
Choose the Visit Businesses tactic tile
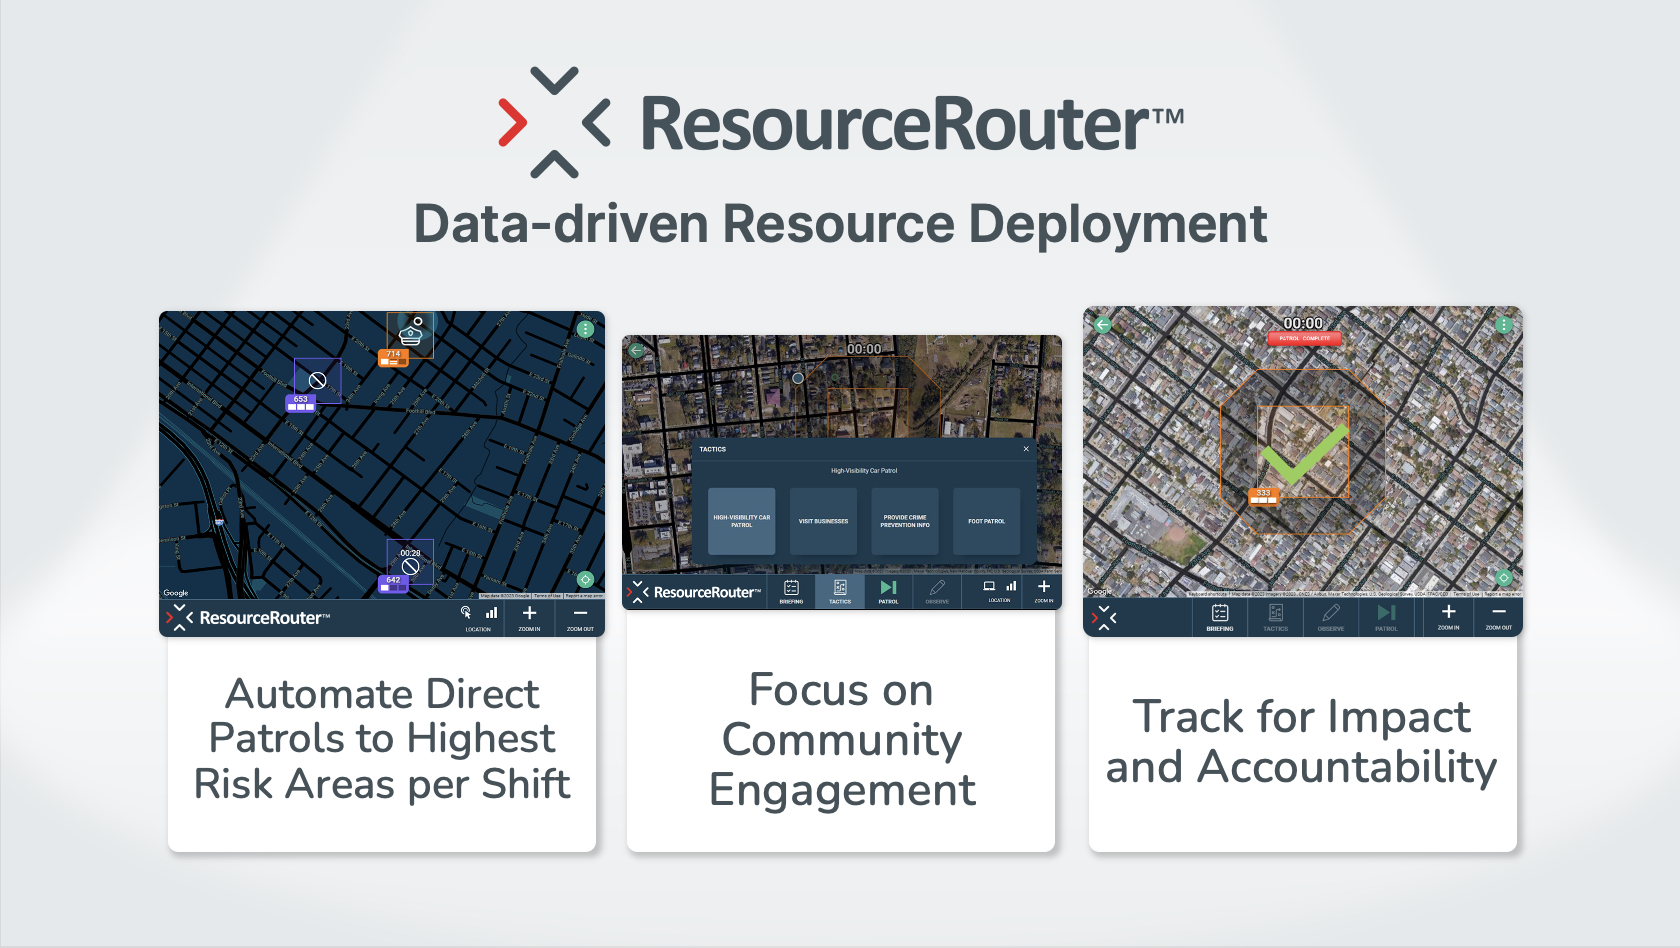[x=823, y=521]
